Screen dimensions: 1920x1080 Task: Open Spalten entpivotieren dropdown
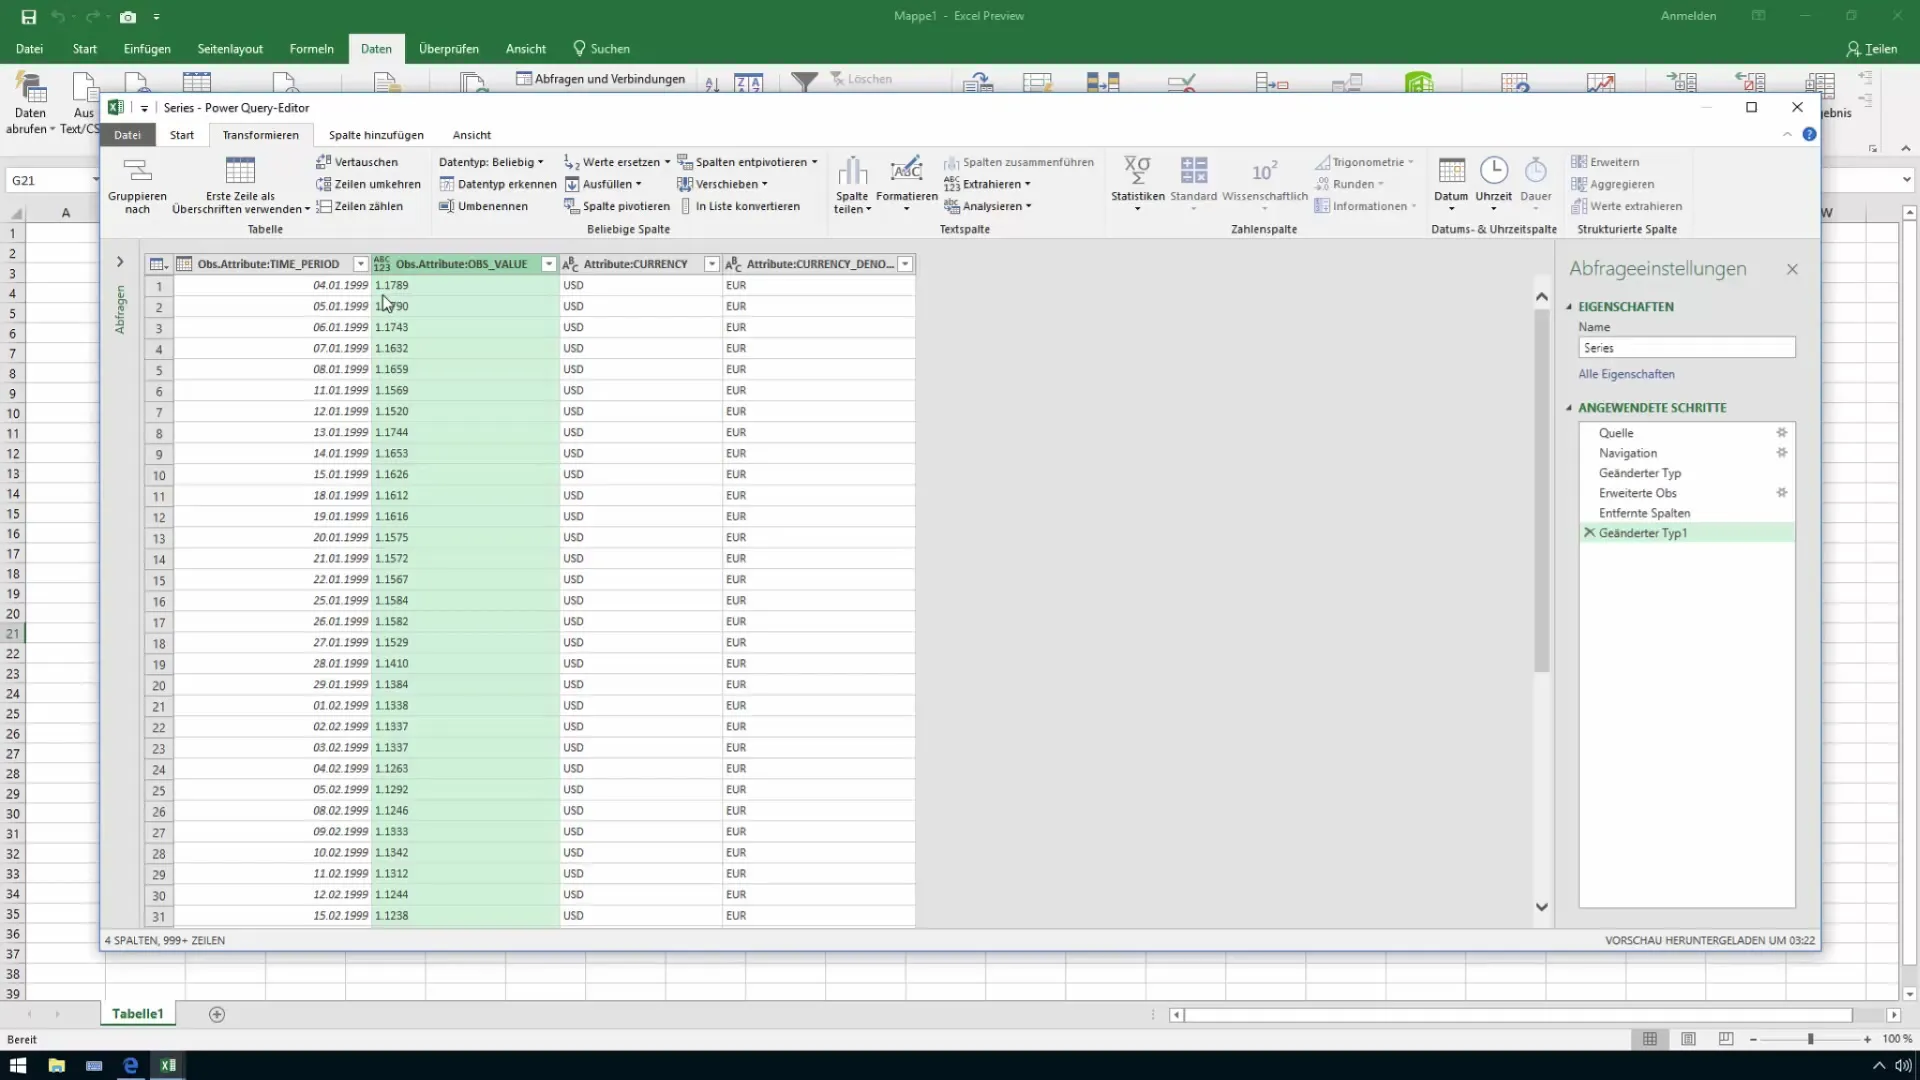click(747, 162)
